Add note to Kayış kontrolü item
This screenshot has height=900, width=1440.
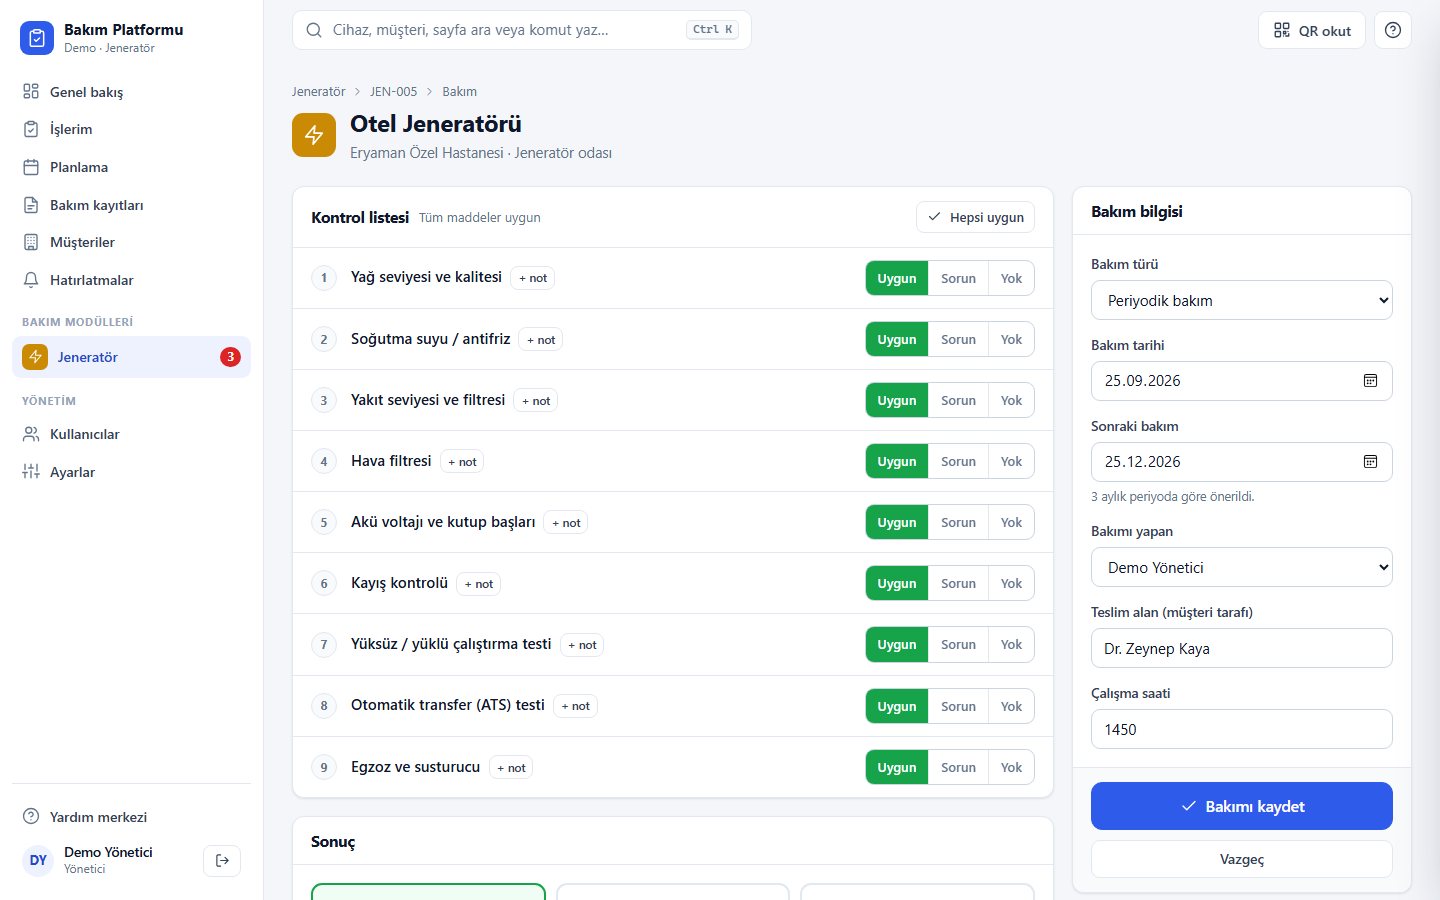[x=479, y=584]
